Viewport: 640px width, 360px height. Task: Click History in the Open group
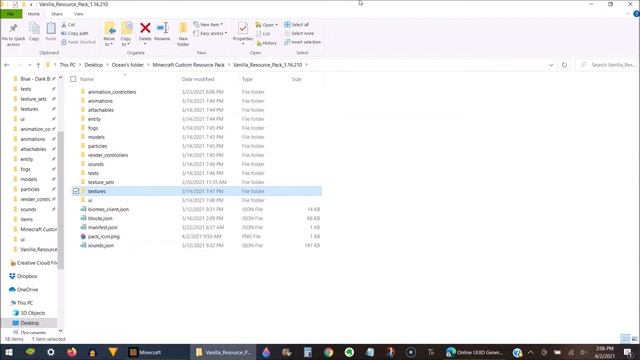pos(267,43)
